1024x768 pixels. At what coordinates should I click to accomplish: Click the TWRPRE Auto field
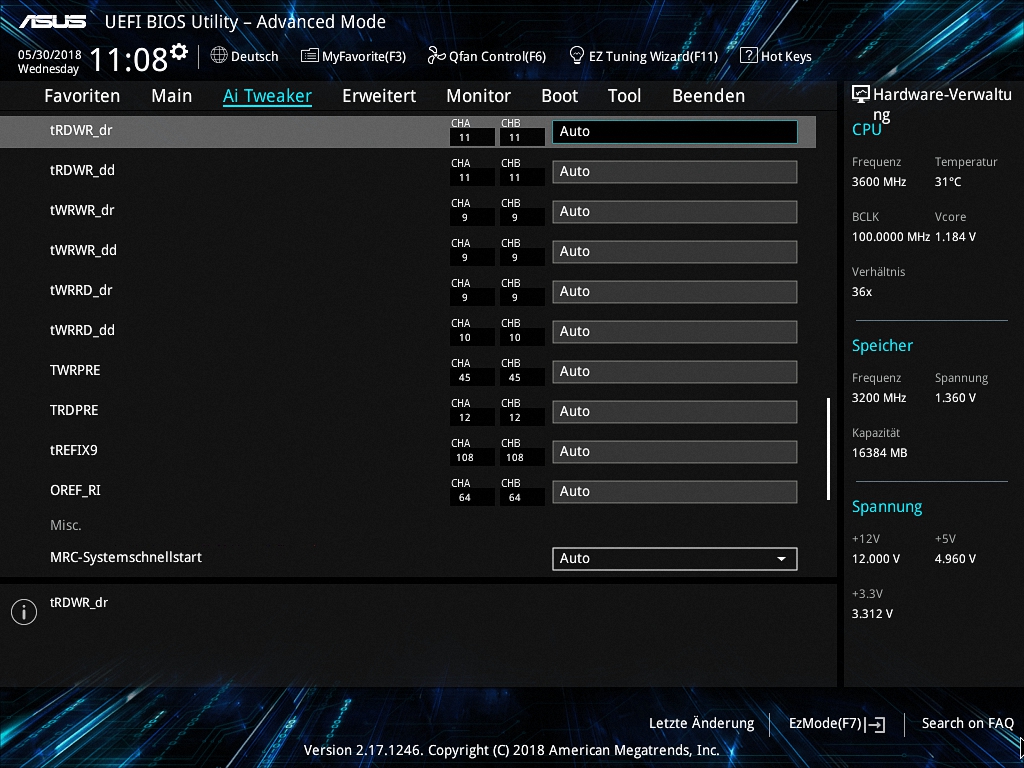675,372
